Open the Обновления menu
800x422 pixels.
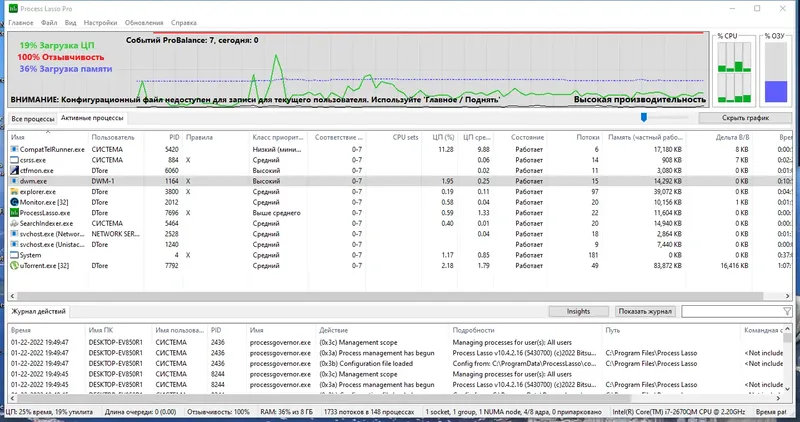[144, 22]
